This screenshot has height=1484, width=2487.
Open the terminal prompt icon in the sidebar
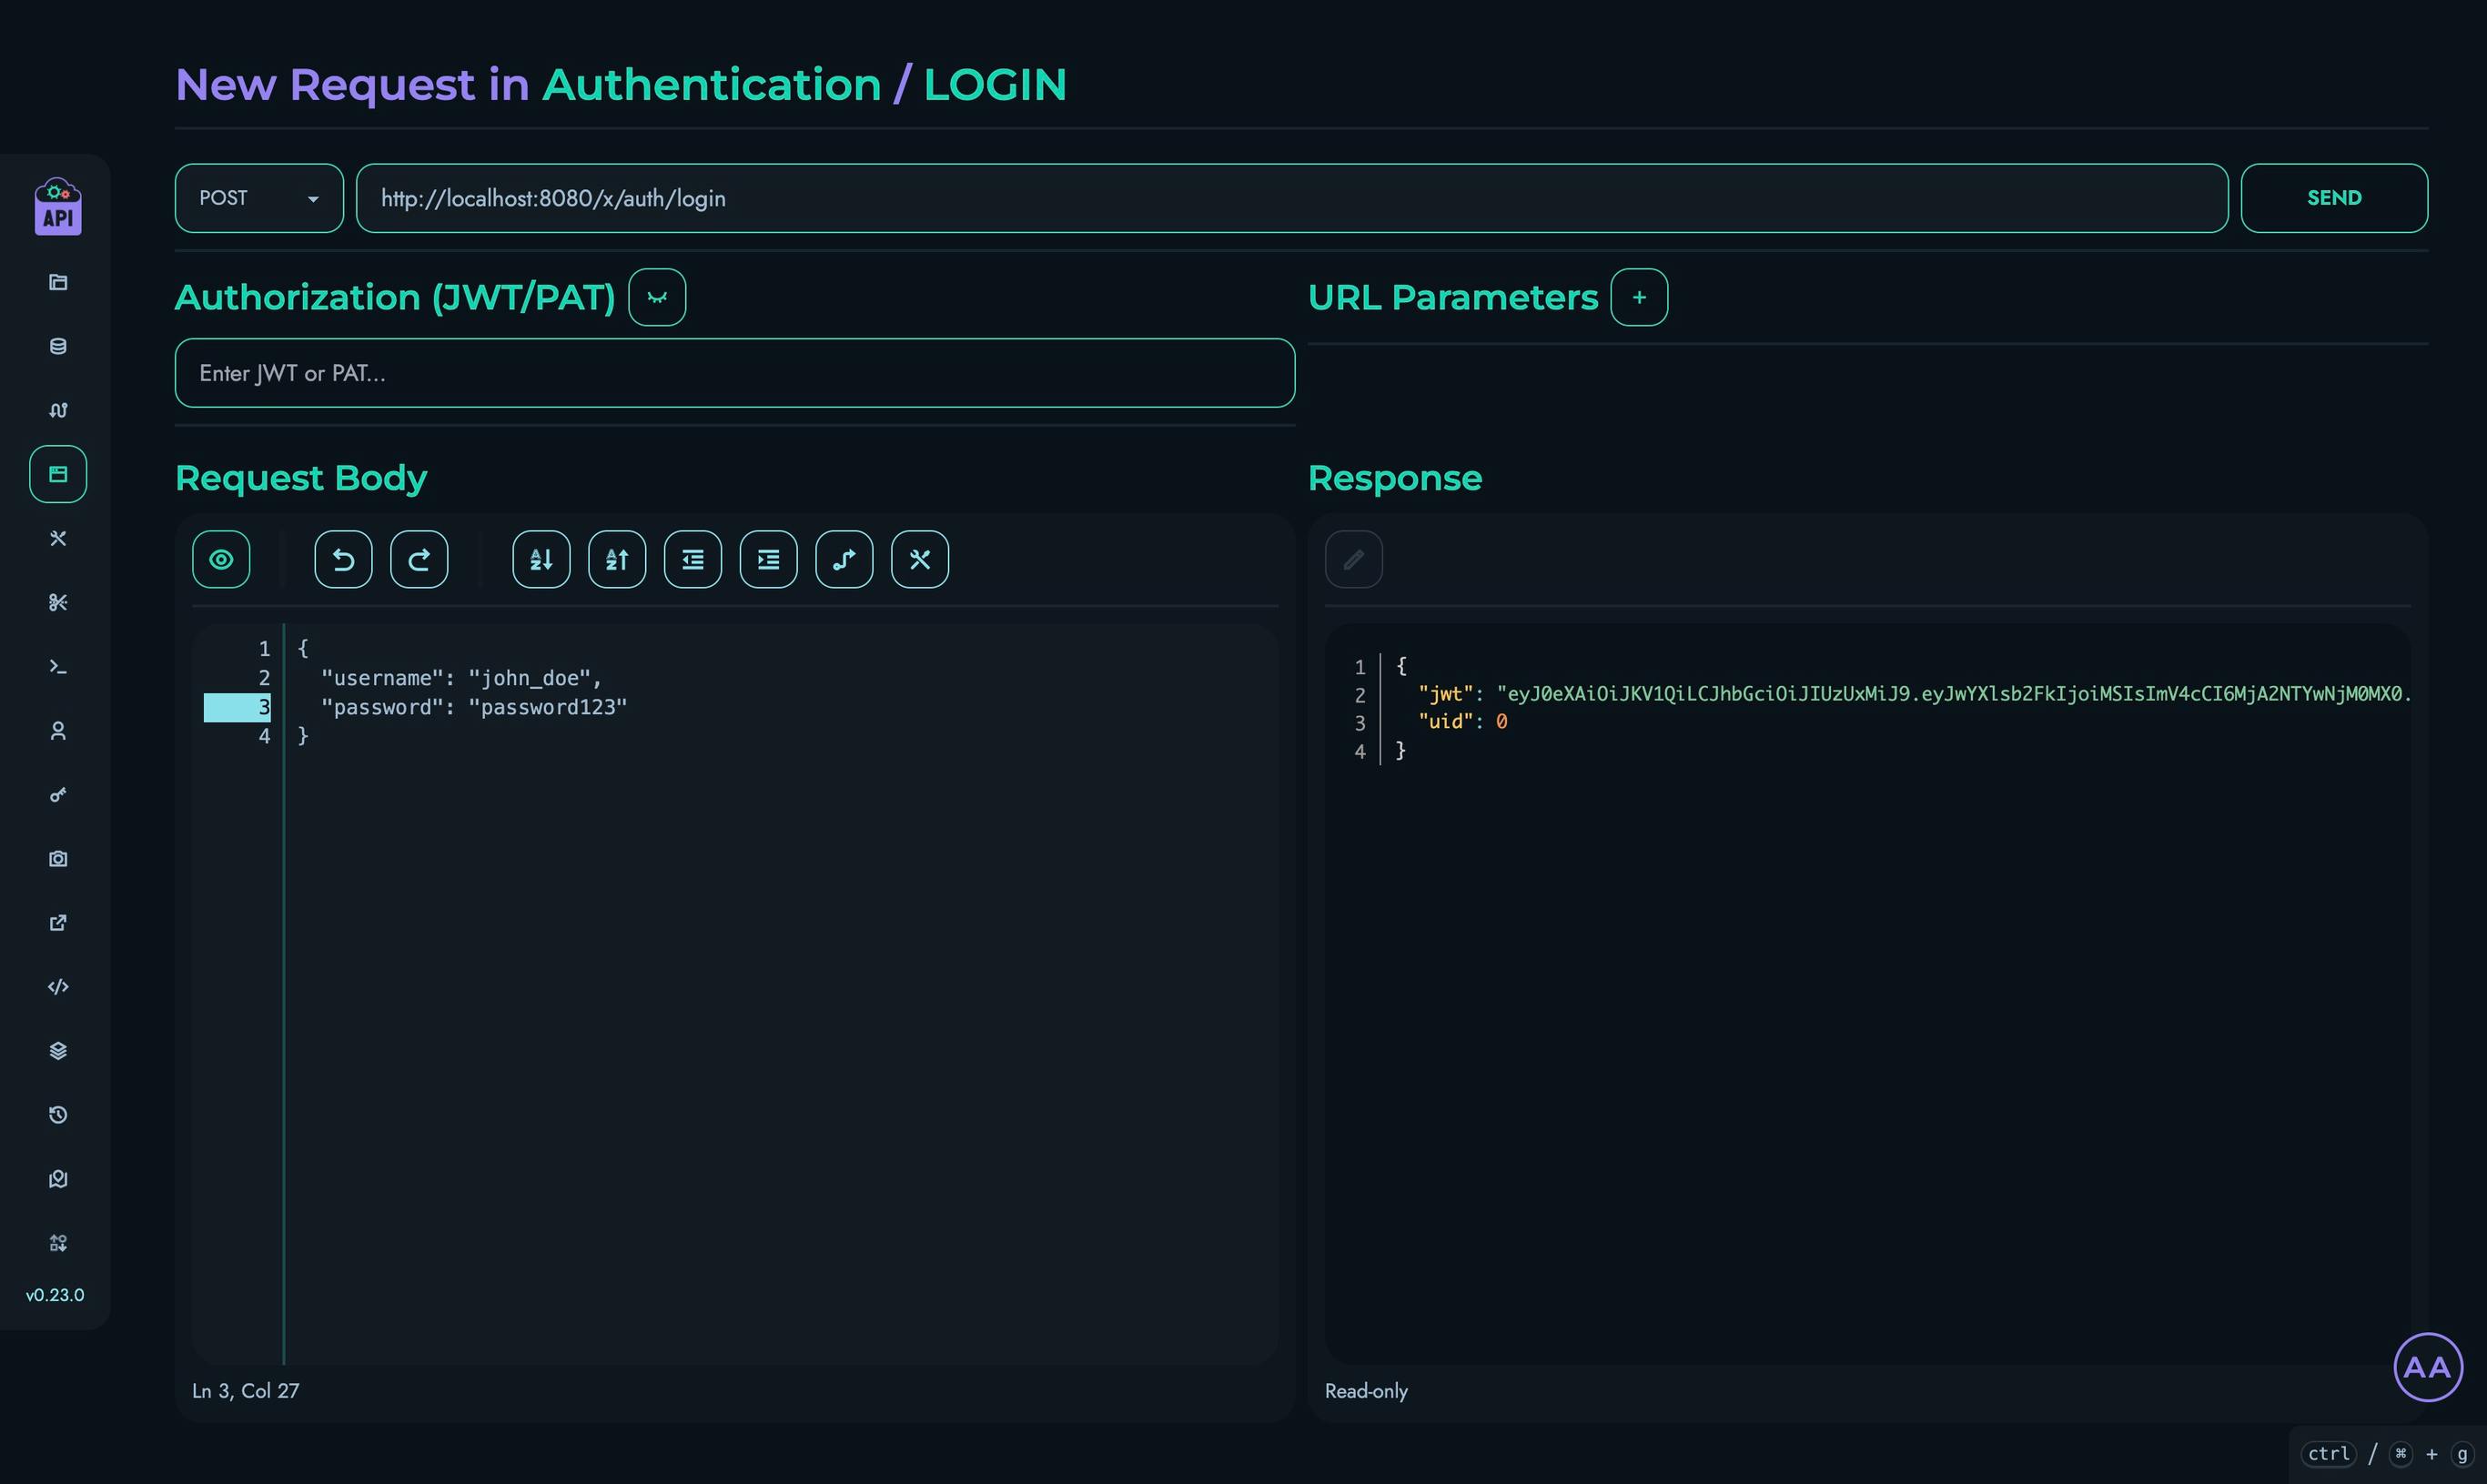coord(58,666)
